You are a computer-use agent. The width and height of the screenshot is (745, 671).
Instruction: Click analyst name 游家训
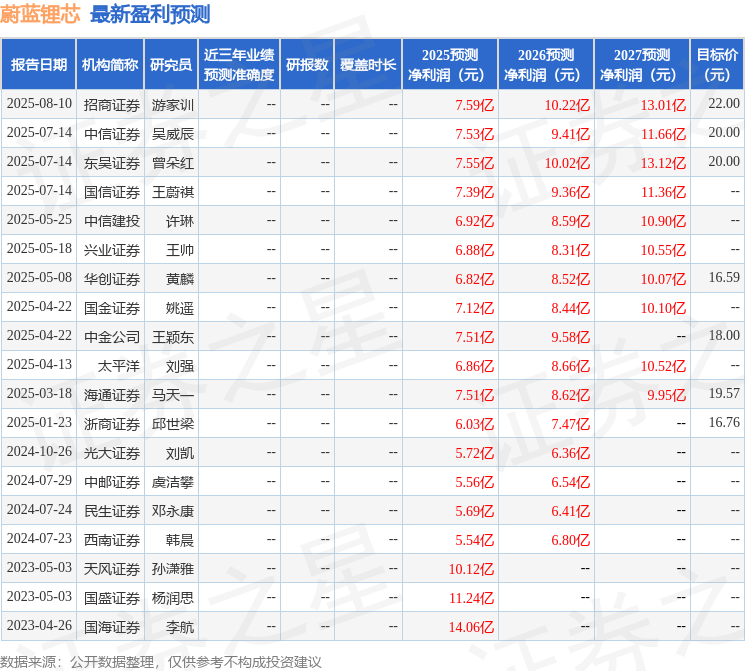(172, 105)
